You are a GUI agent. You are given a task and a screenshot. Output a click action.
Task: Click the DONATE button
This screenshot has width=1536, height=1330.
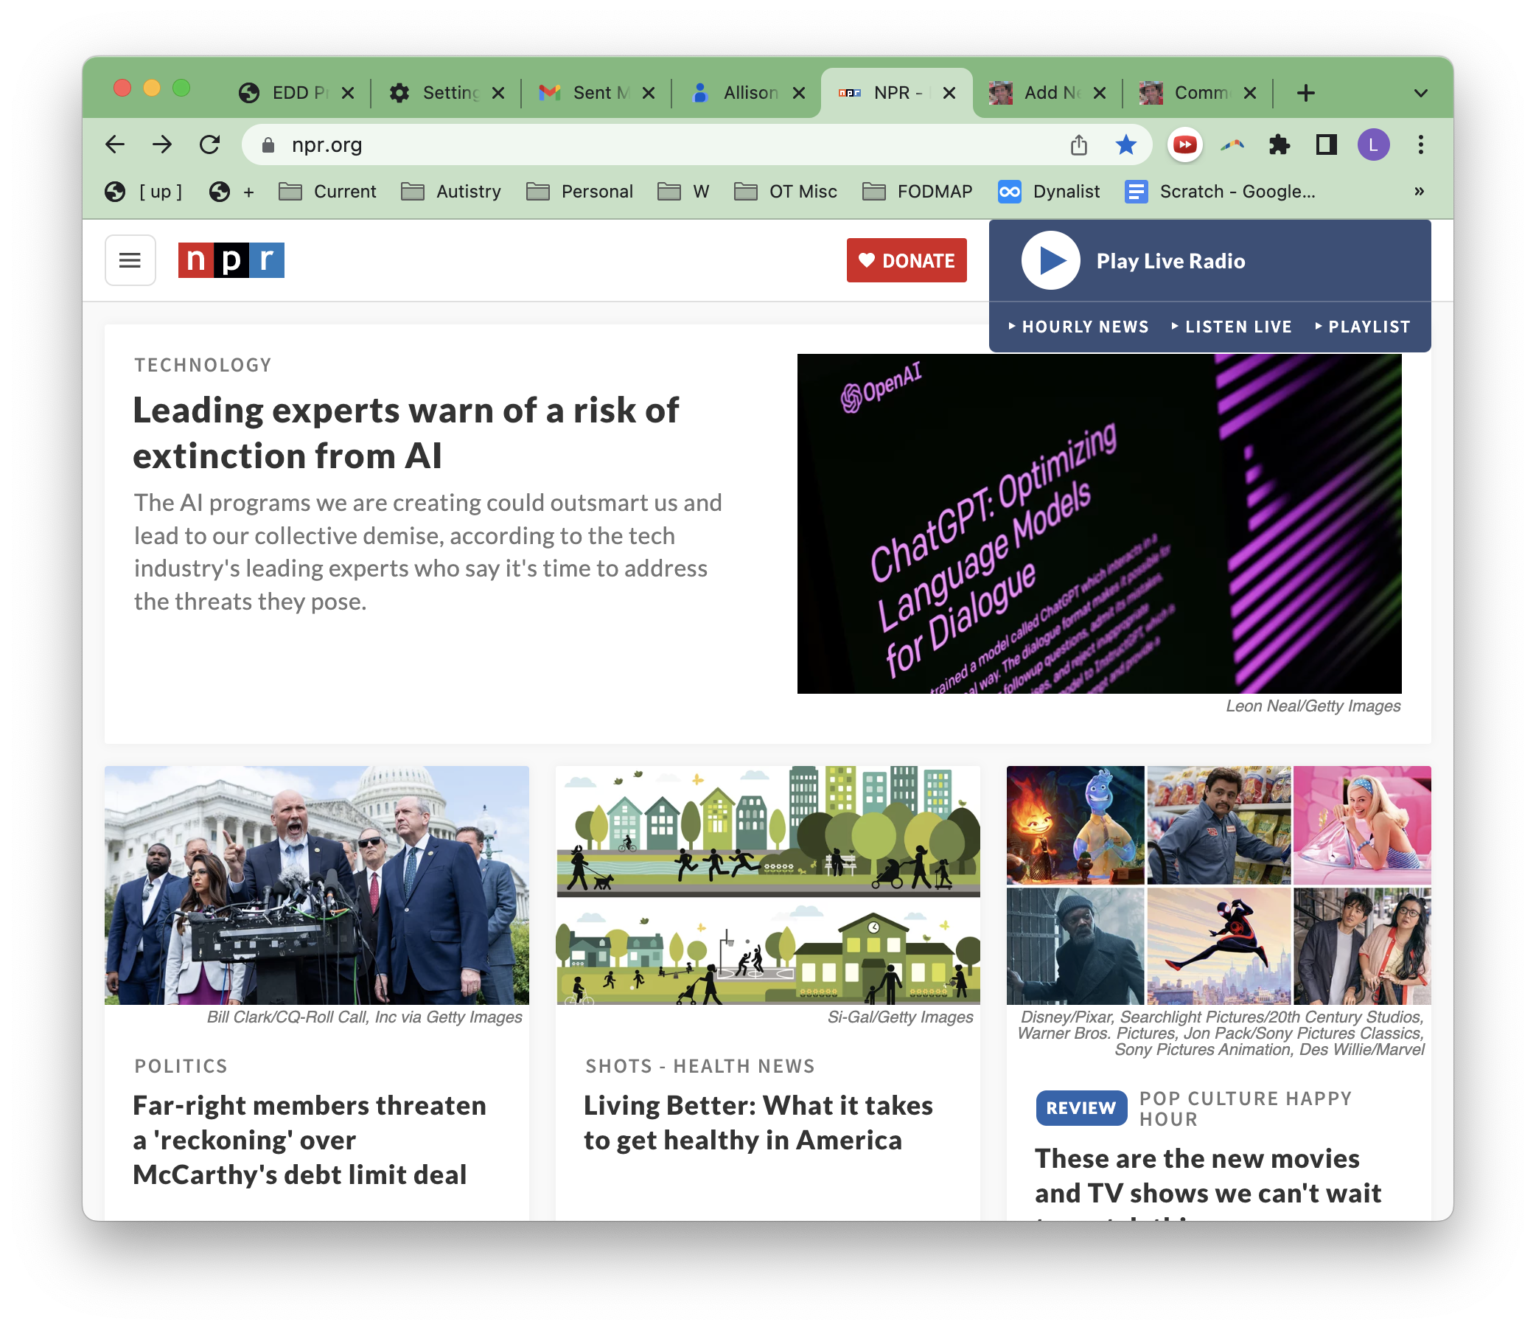(x=906, y=260)
